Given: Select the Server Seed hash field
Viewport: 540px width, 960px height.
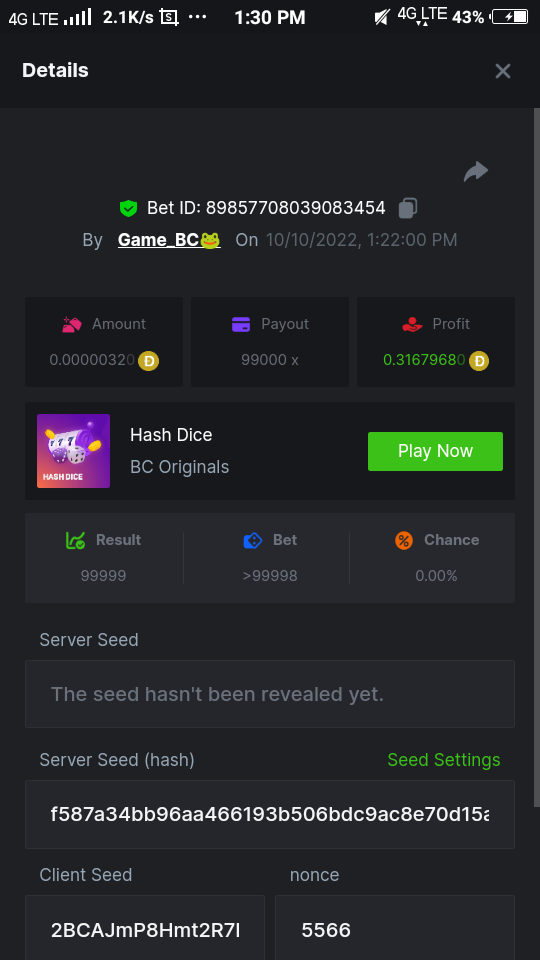Looking at the screenshot, I should tap(270, 814).
